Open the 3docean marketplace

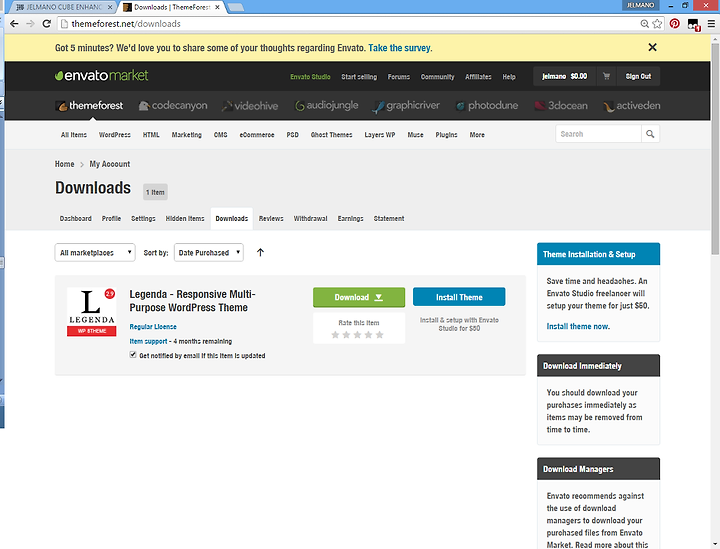tap(561, 106)
